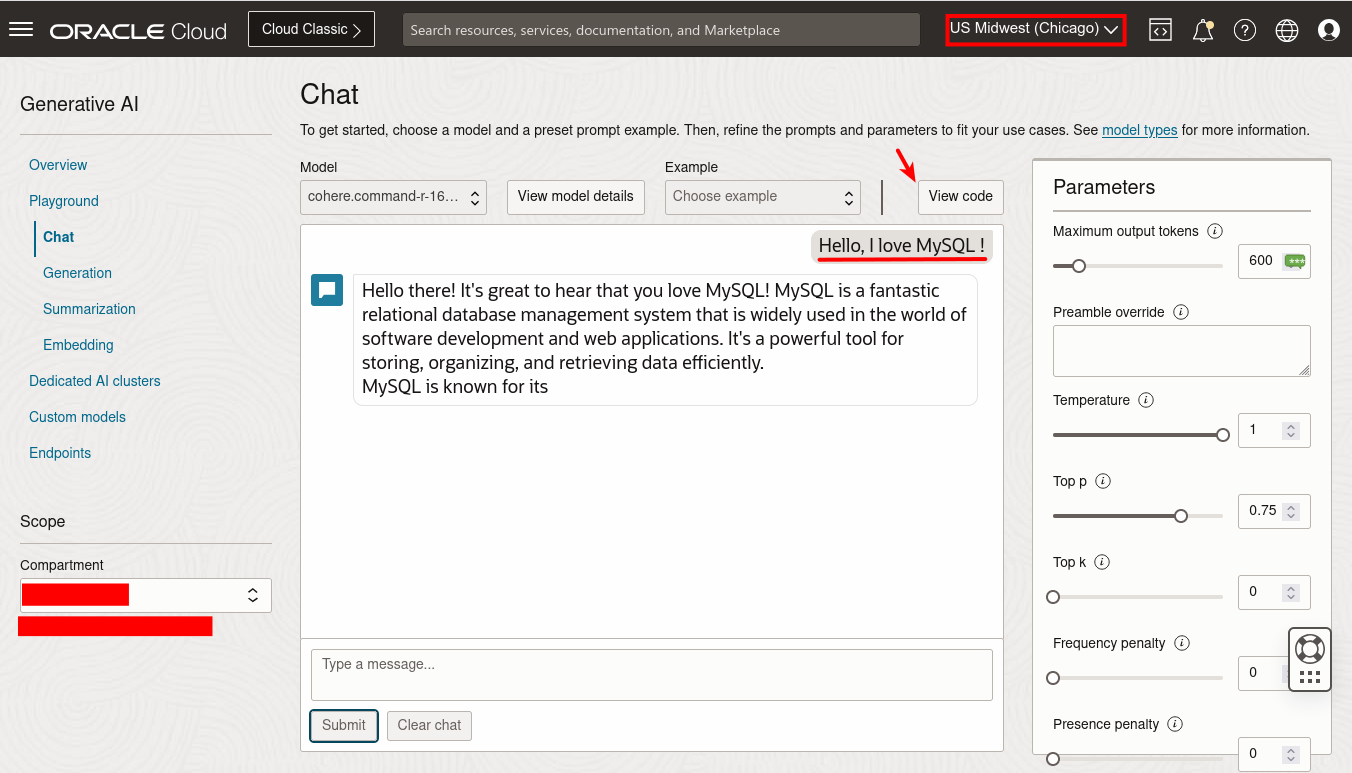Click the Temperature value stepper
This screenshot has height=773, width=1352.
click(x=1291, y=430)
